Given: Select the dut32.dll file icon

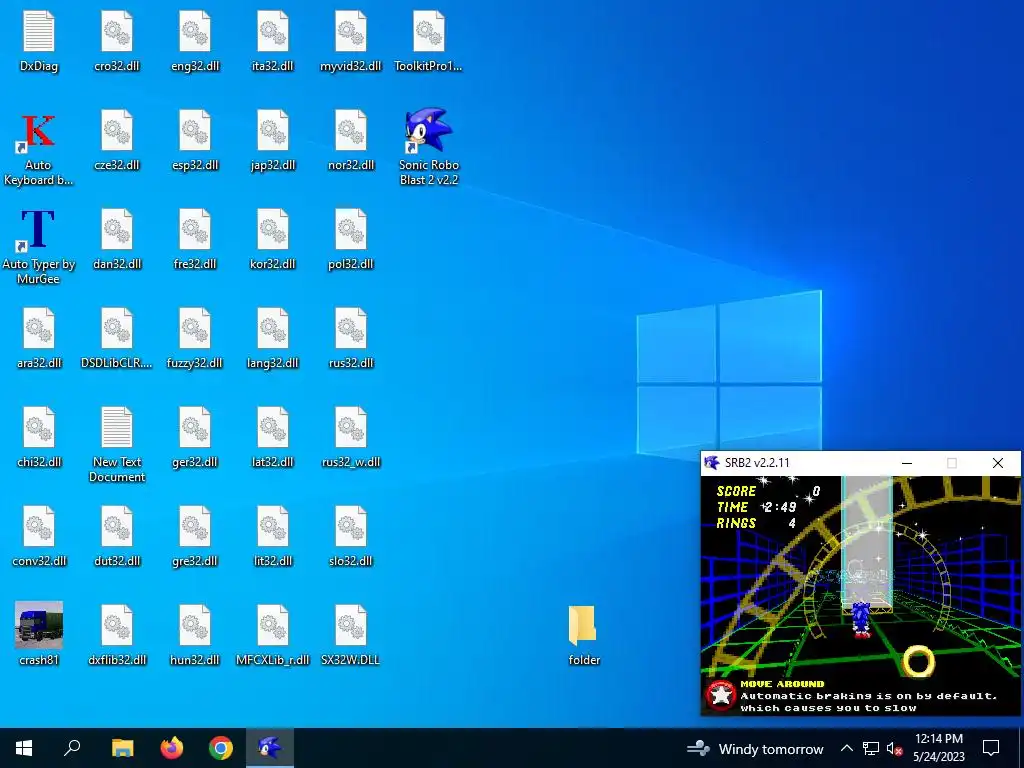Looking at the screenshot, I should (117, 526).
